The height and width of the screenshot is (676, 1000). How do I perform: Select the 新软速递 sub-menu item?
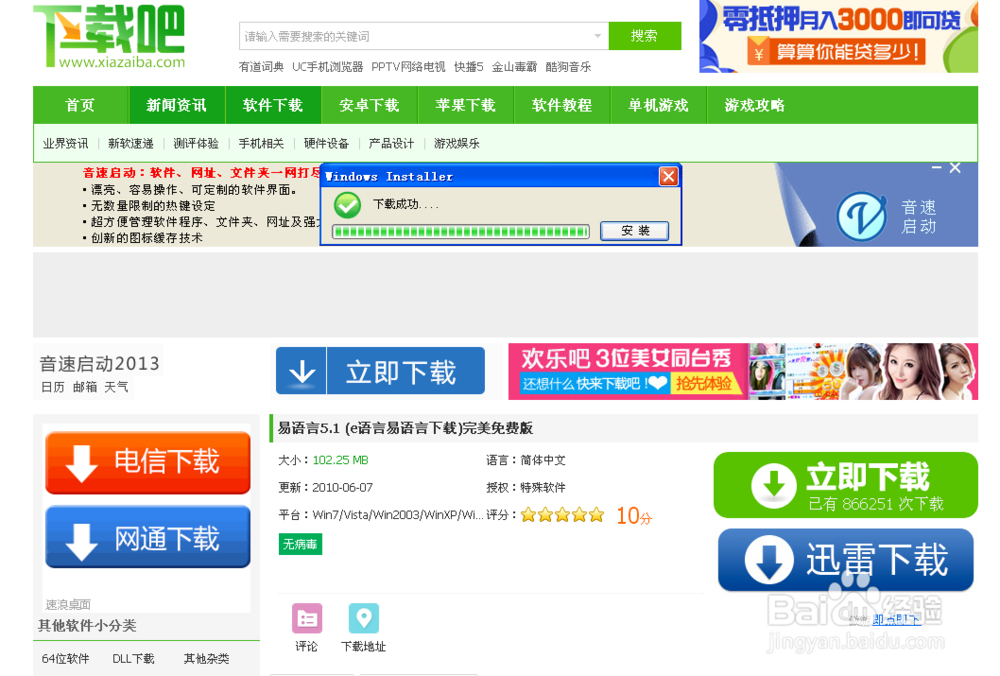pyautogui.click(x=131, y=143)
